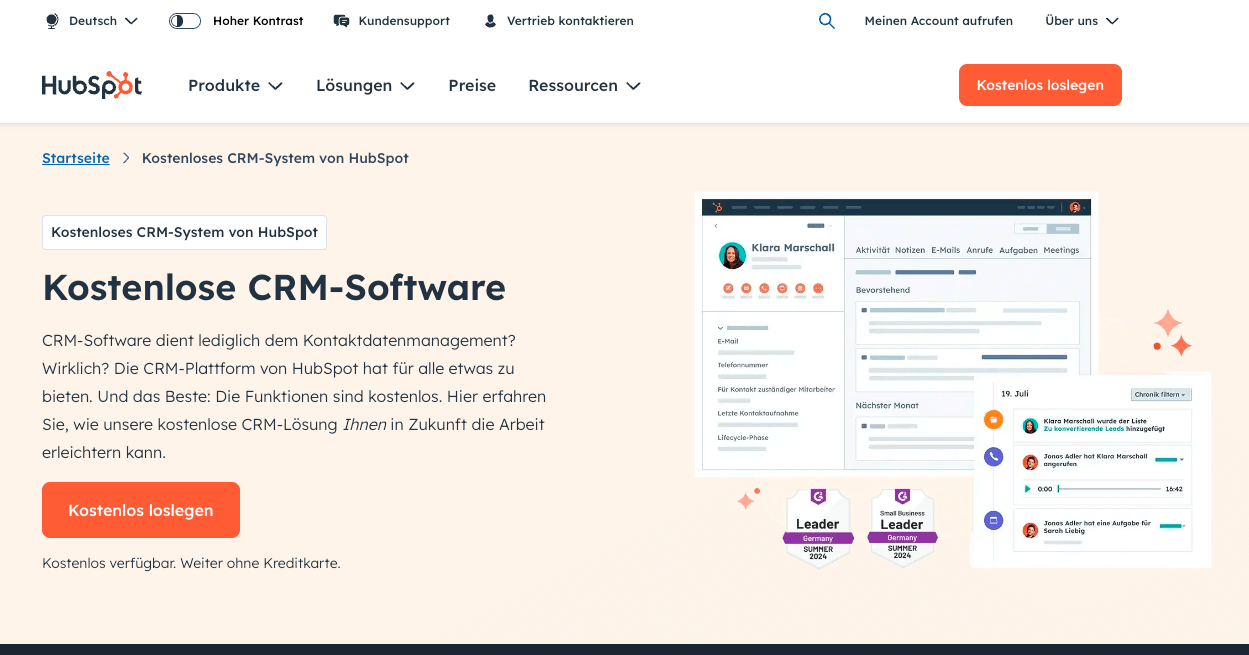Click the phone call icon under Klara Marschall
This screenshot has height=655, width=1249.
tap(764, 289)
